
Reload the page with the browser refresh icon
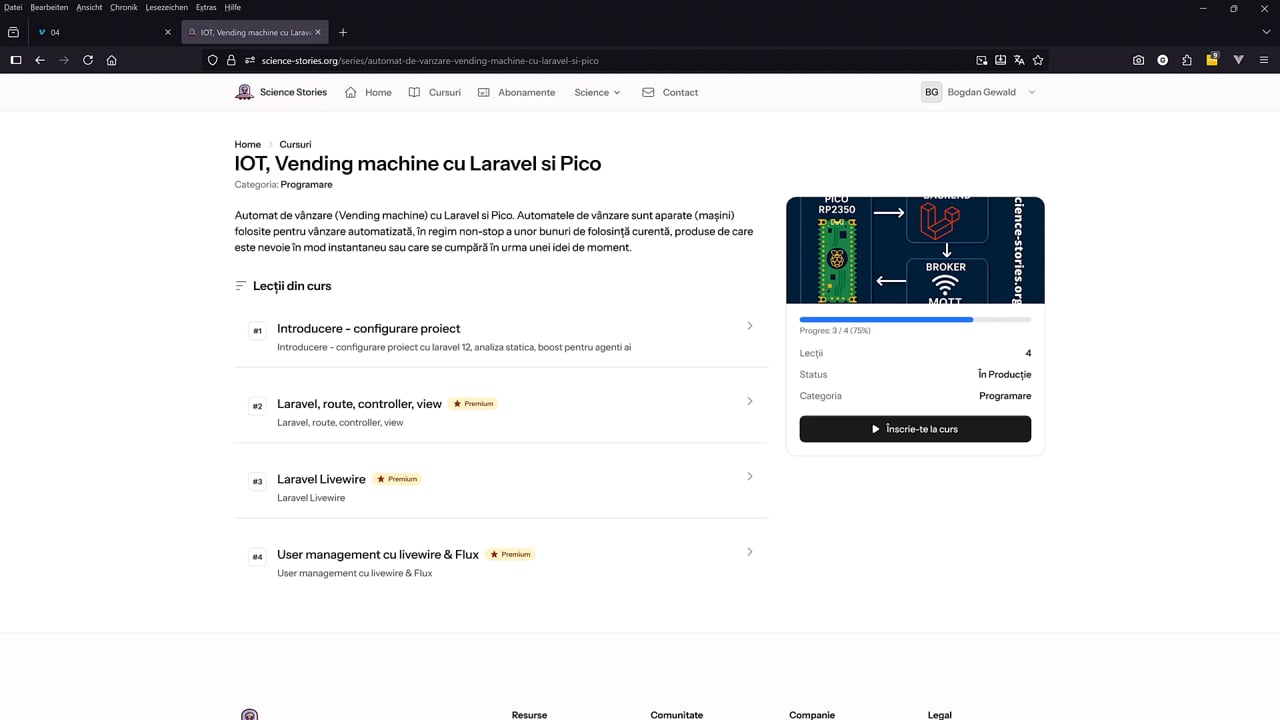[x=88, y=60]
